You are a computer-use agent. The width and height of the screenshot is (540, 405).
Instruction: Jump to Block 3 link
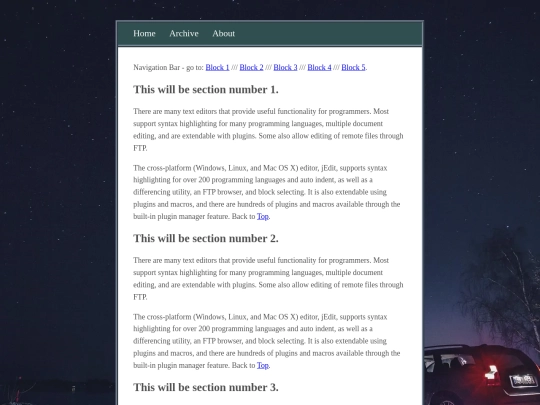(x=285, y=67)
